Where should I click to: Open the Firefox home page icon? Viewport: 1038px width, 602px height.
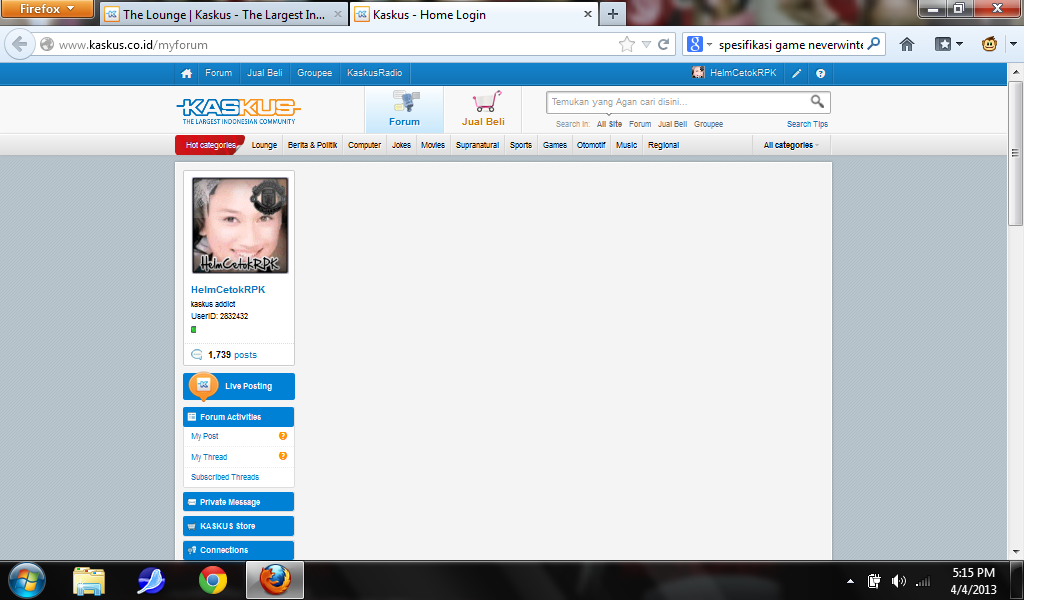coord(907,44)
